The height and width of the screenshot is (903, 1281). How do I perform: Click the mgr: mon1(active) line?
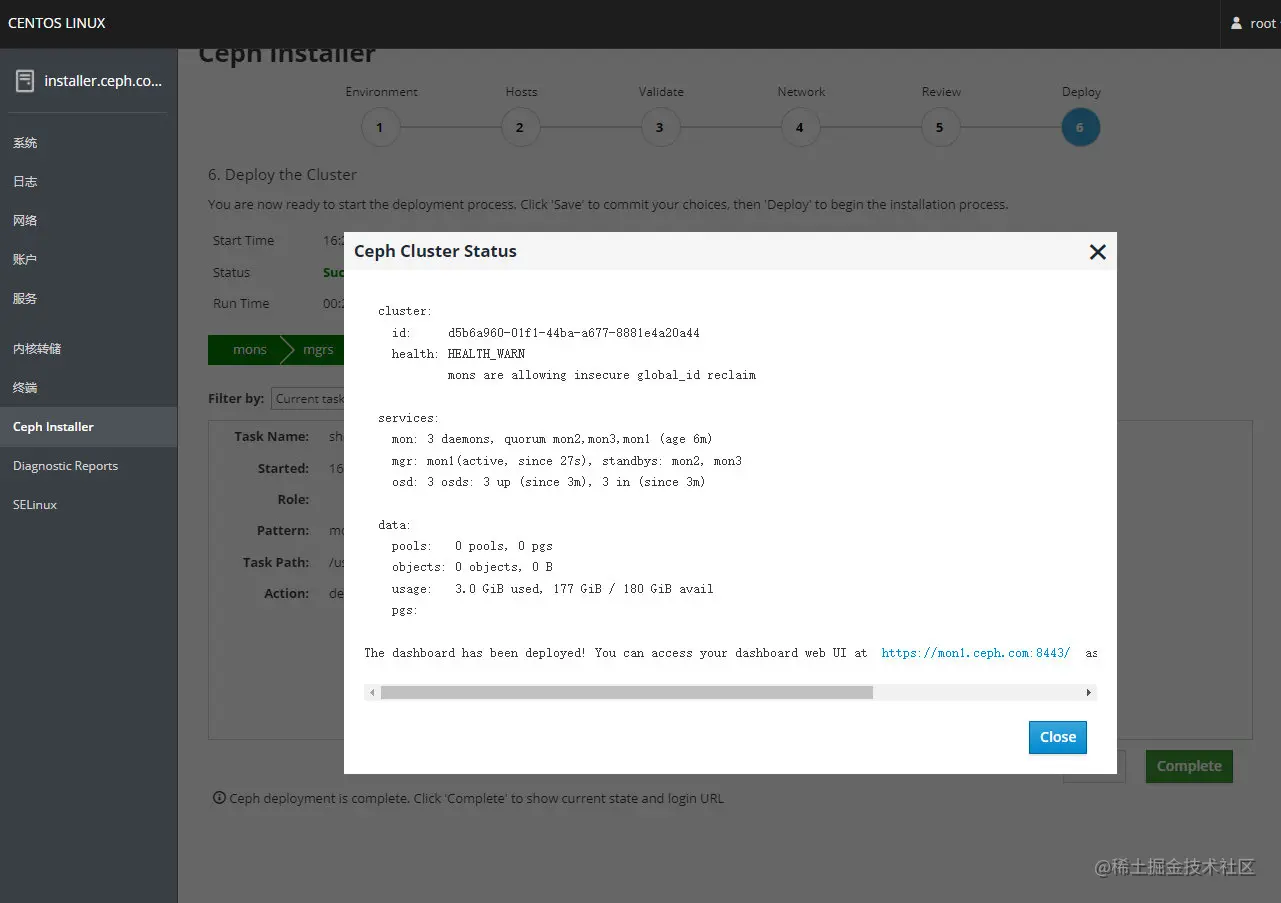pyautogui.click(x=566, y=461)
